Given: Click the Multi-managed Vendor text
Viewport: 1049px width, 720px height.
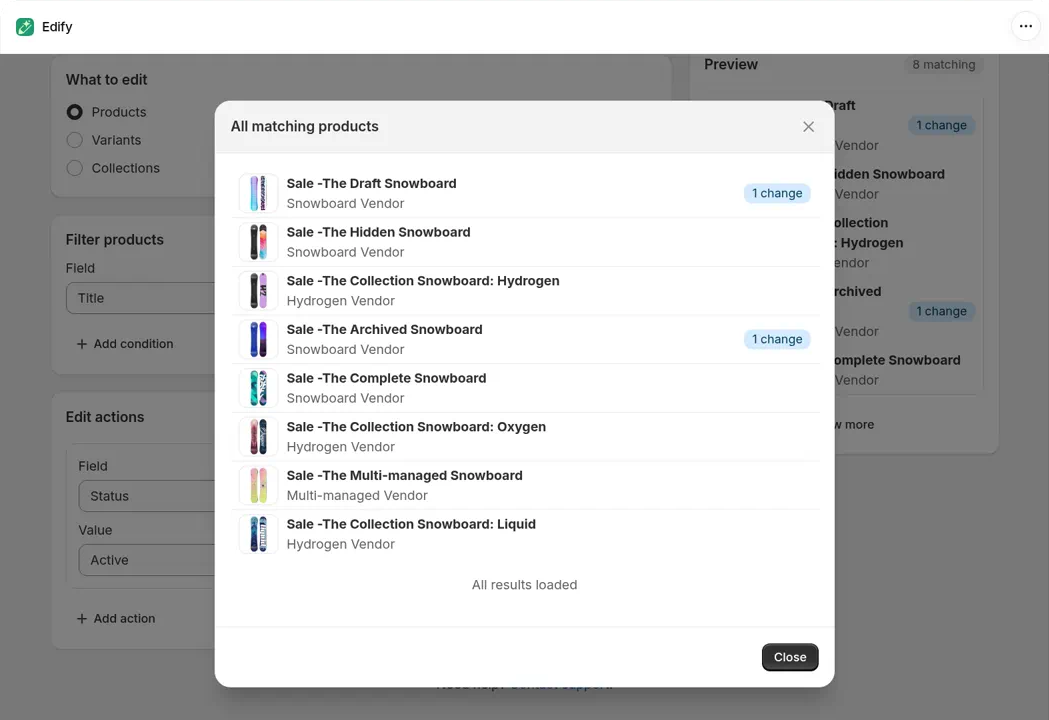Looking at the screenshot, I should tap(357, 496).
